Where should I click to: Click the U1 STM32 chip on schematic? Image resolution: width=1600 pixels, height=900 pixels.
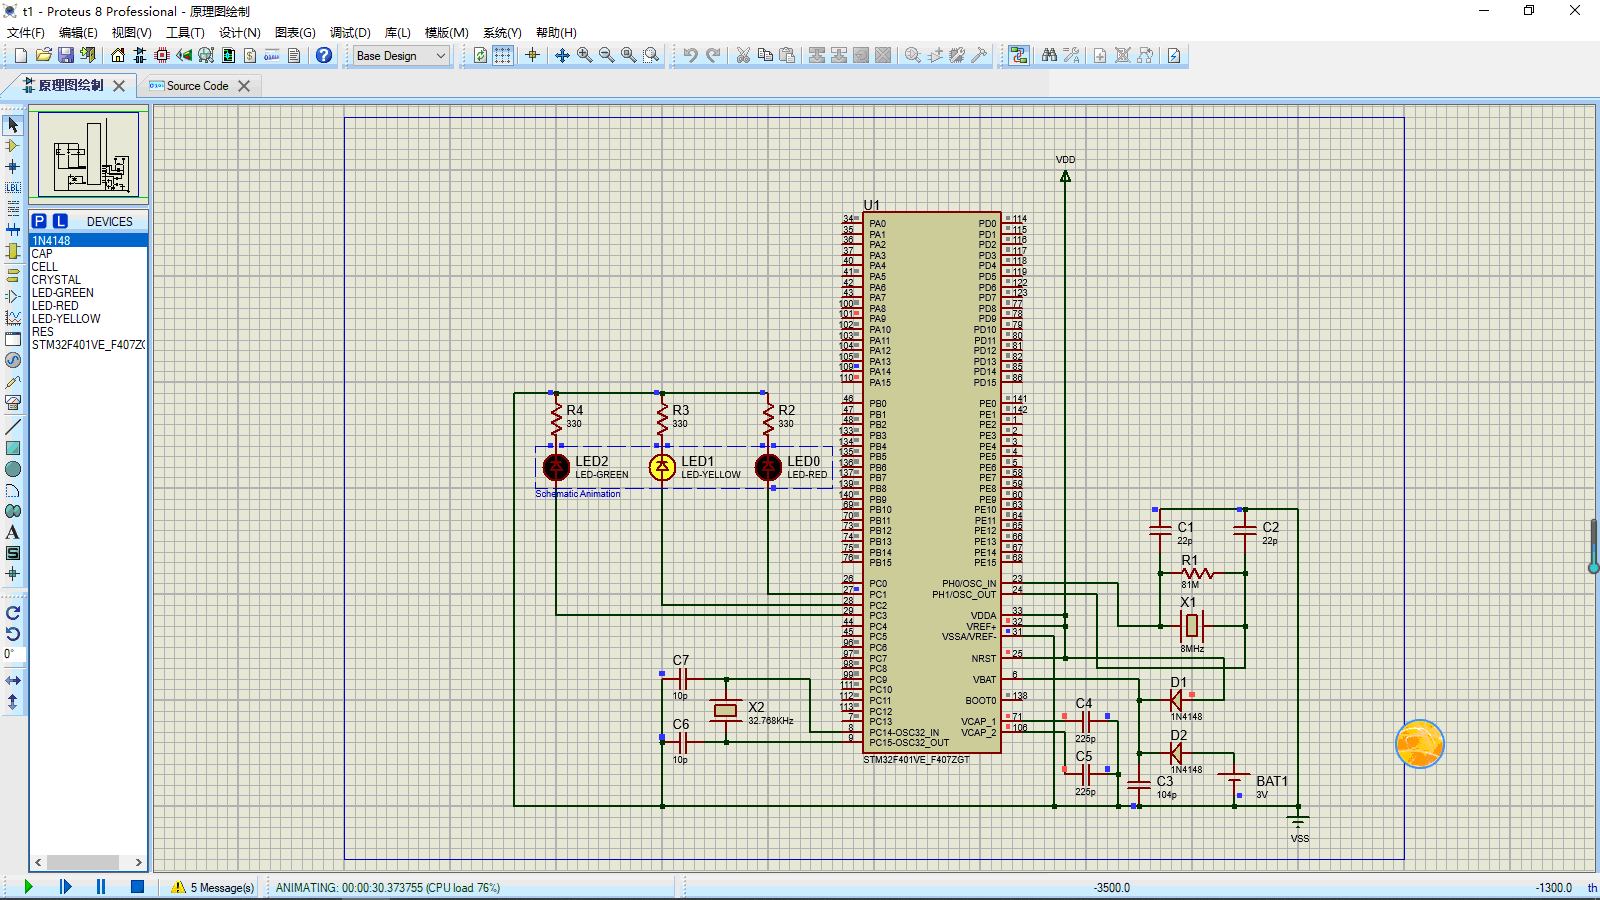(x=932, y=481)
